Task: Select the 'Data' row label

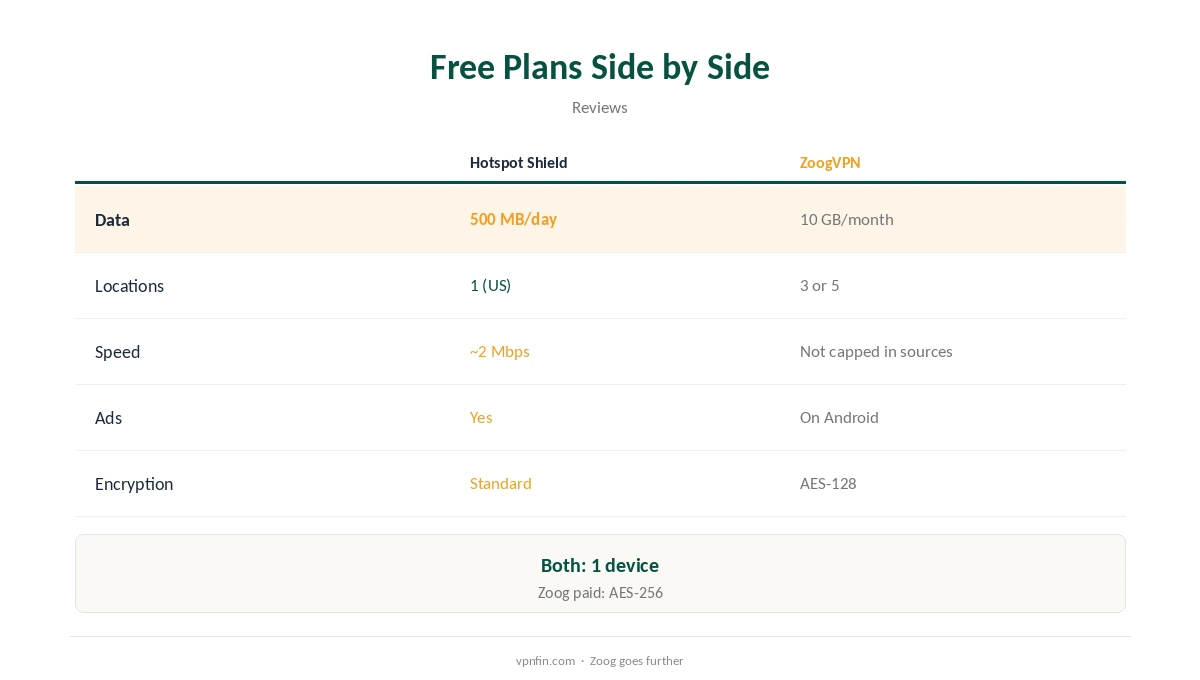Action: pos(112,220)
